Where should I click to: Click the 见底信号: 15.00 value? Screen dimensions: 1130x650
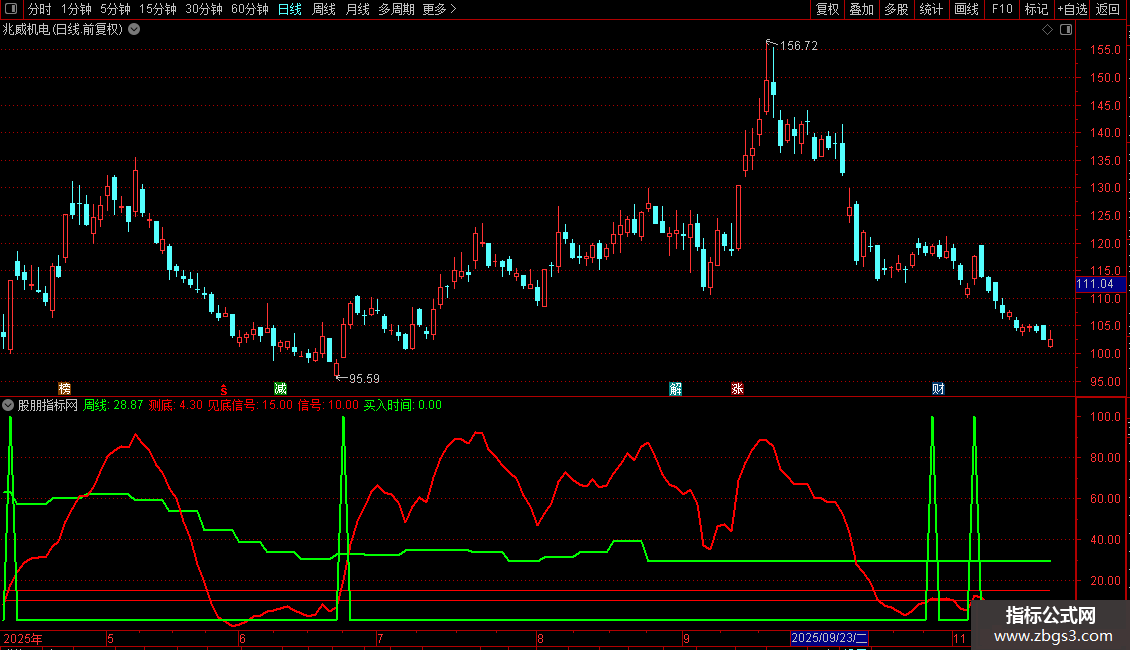pyautogui.click(x=250, y=405)
